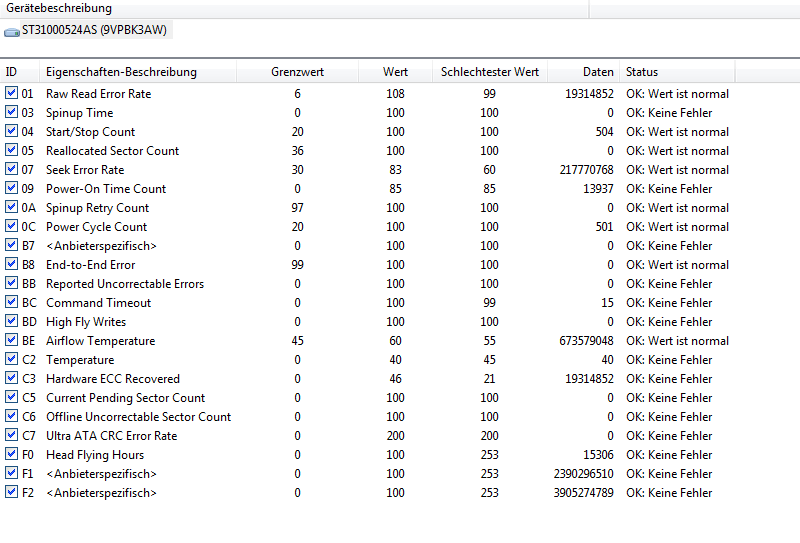Toggle the 04 Start/Stop Count checkbox
This screenshot has height=543, width=800.
click(11, 131)
